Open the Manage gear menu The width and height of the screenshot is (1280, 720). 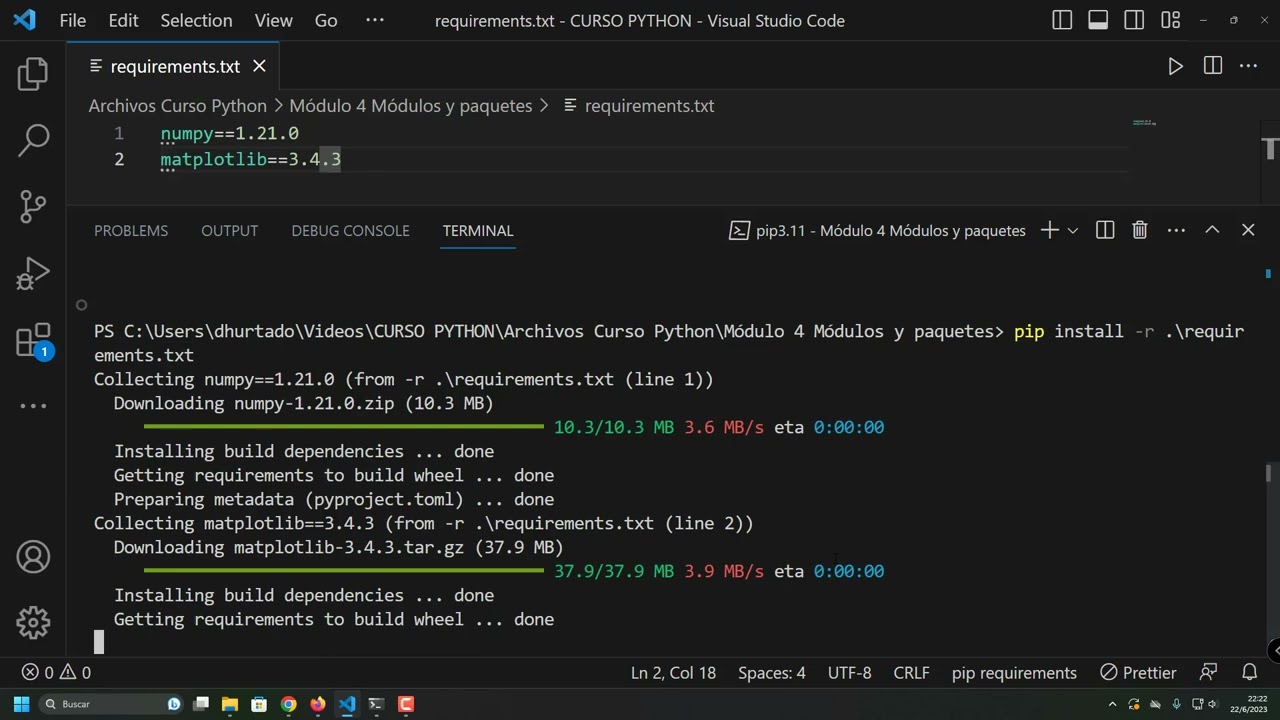[x=33, y=623]
